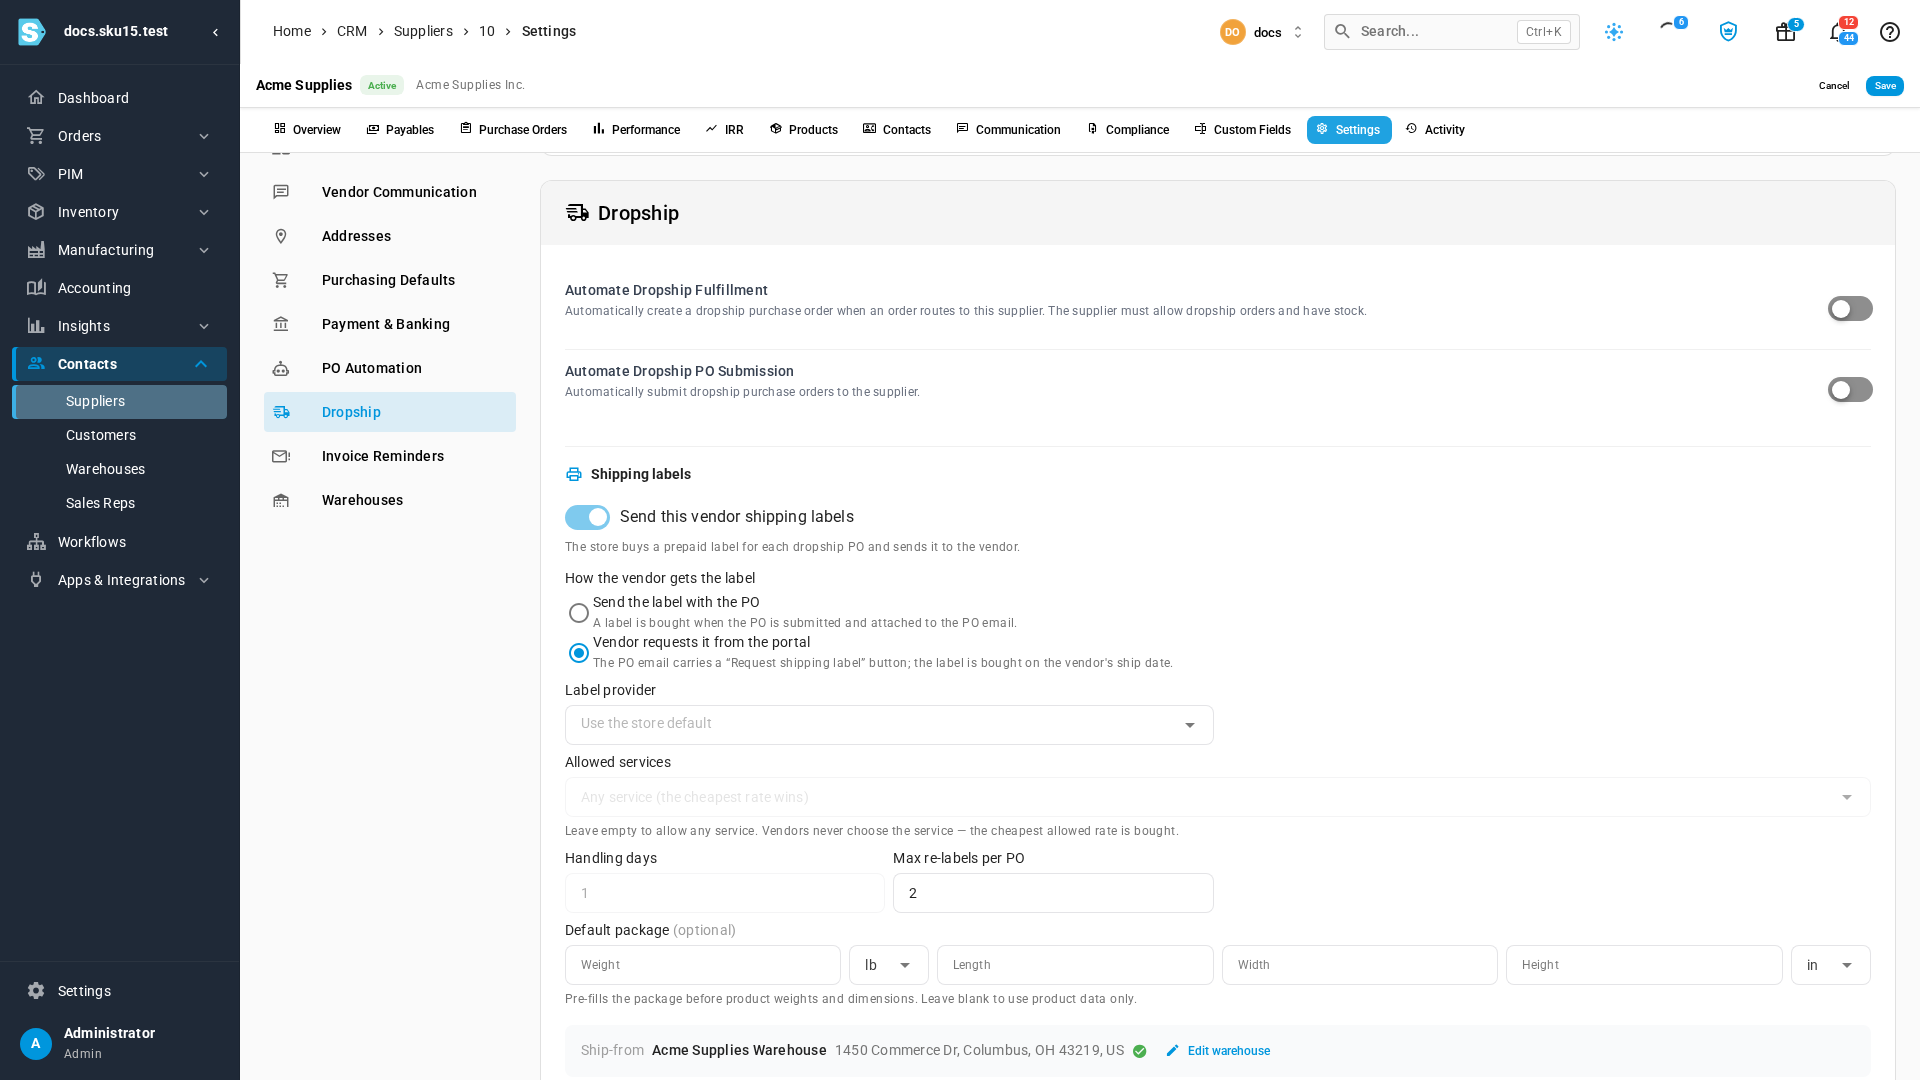Open the dimension unit in dropdown
The height and width of the screenshot is (1080, 1920).
[1830, 965]
